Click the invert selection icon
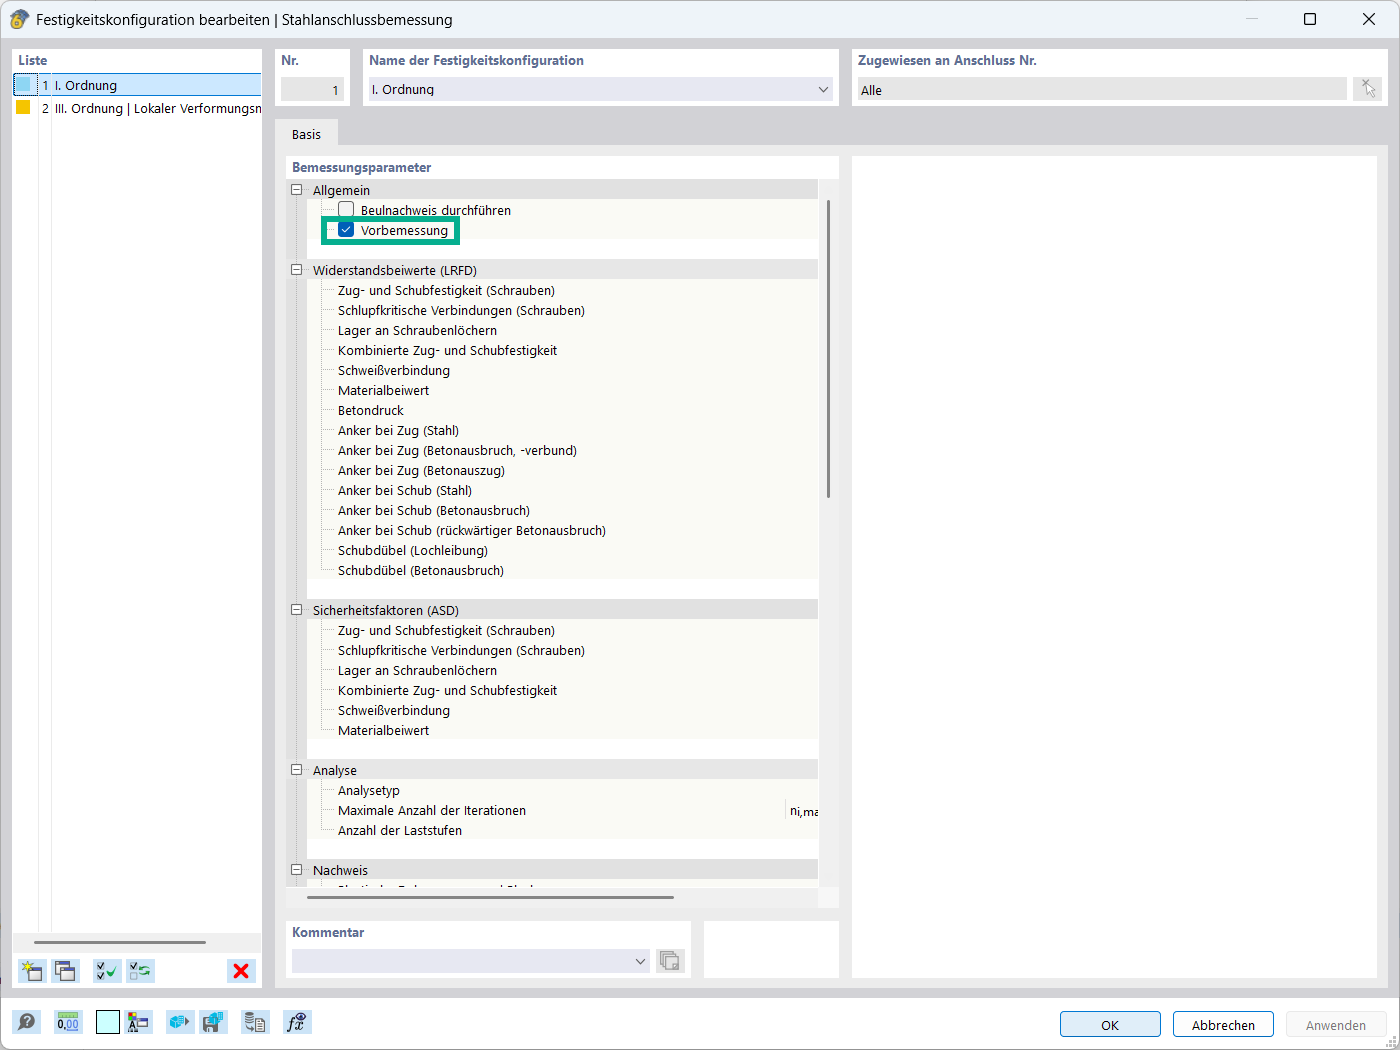1400x1050 pixels. point(141,971)
